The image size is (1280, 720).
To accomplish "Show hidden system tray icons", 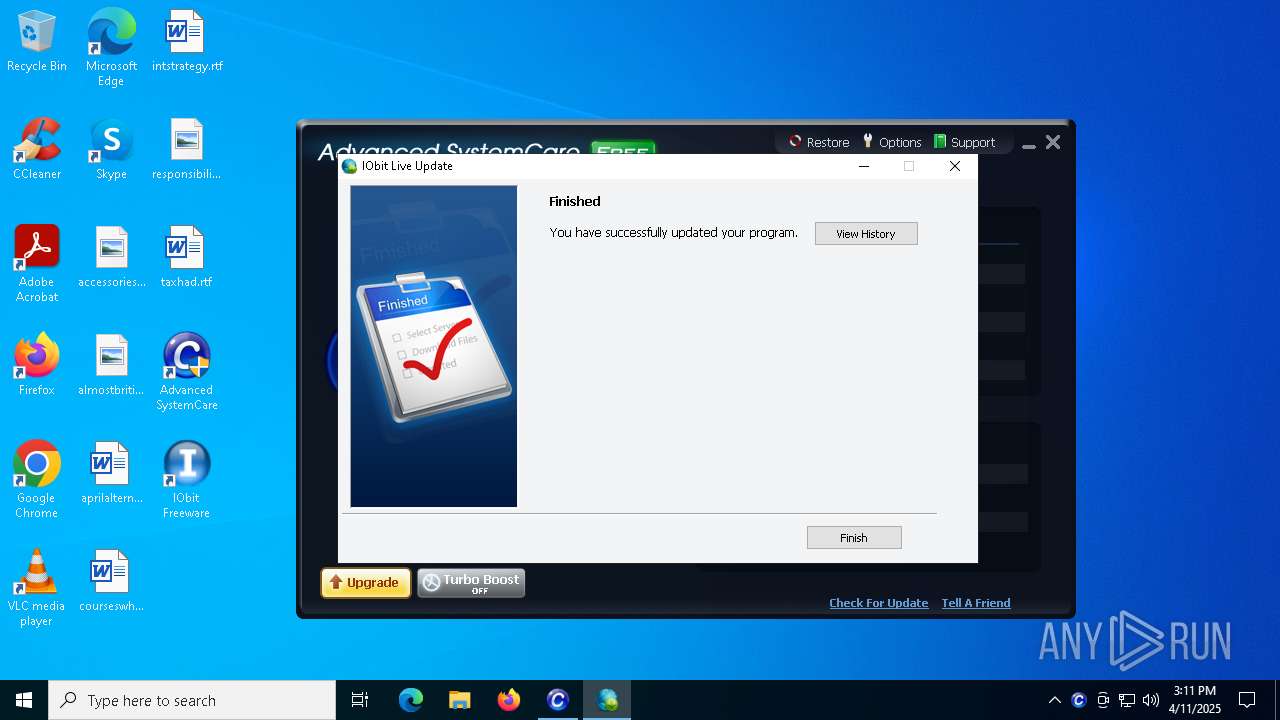I will point(1054,700).
